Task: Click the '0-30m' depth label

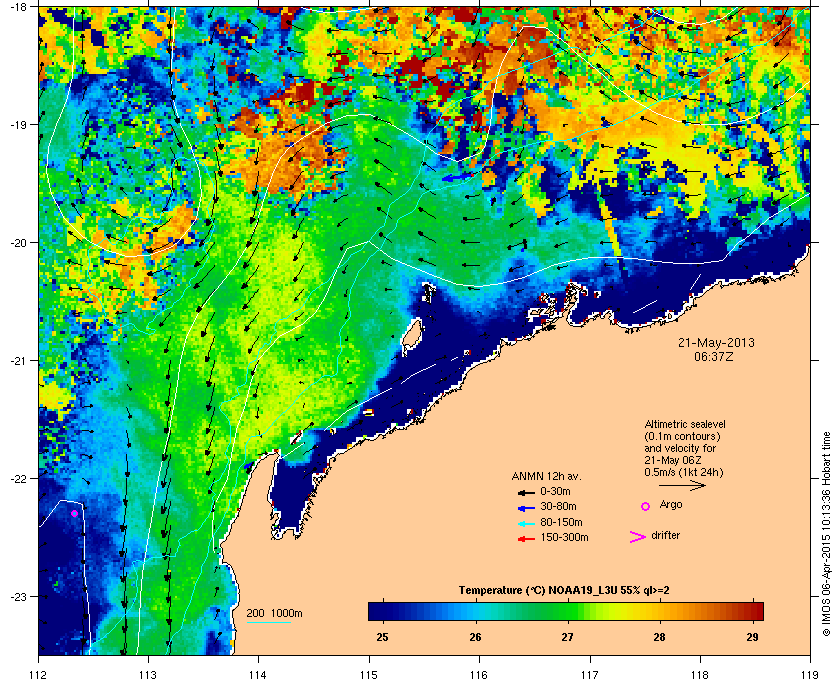Action: pos(555,491)
